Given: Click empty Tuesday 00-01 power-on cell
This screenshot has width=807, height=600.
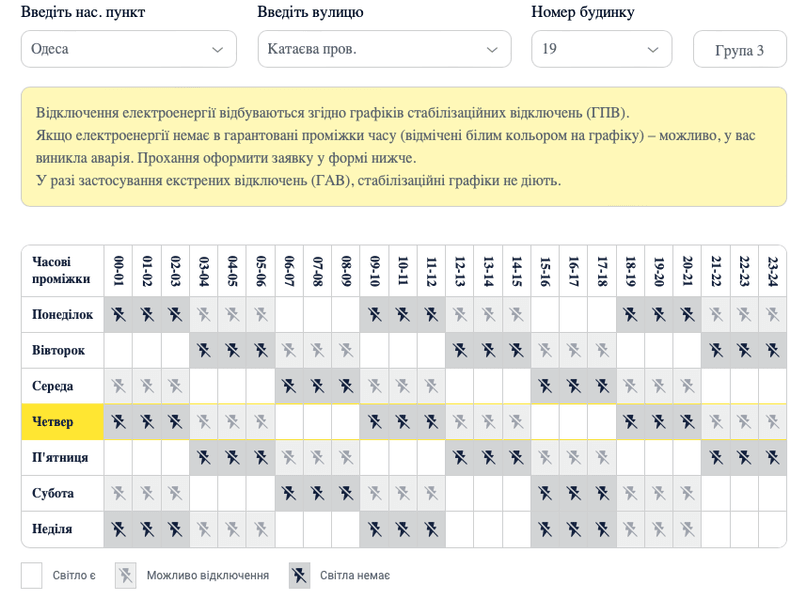Looking at the screenshot, I should pos(118,351).
